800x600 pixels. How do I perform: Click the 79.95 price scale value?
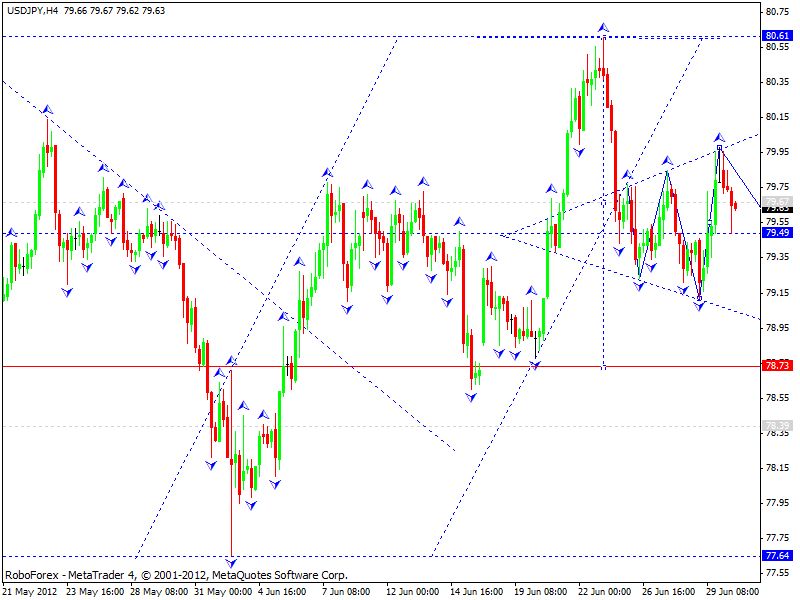coord(777,152)
